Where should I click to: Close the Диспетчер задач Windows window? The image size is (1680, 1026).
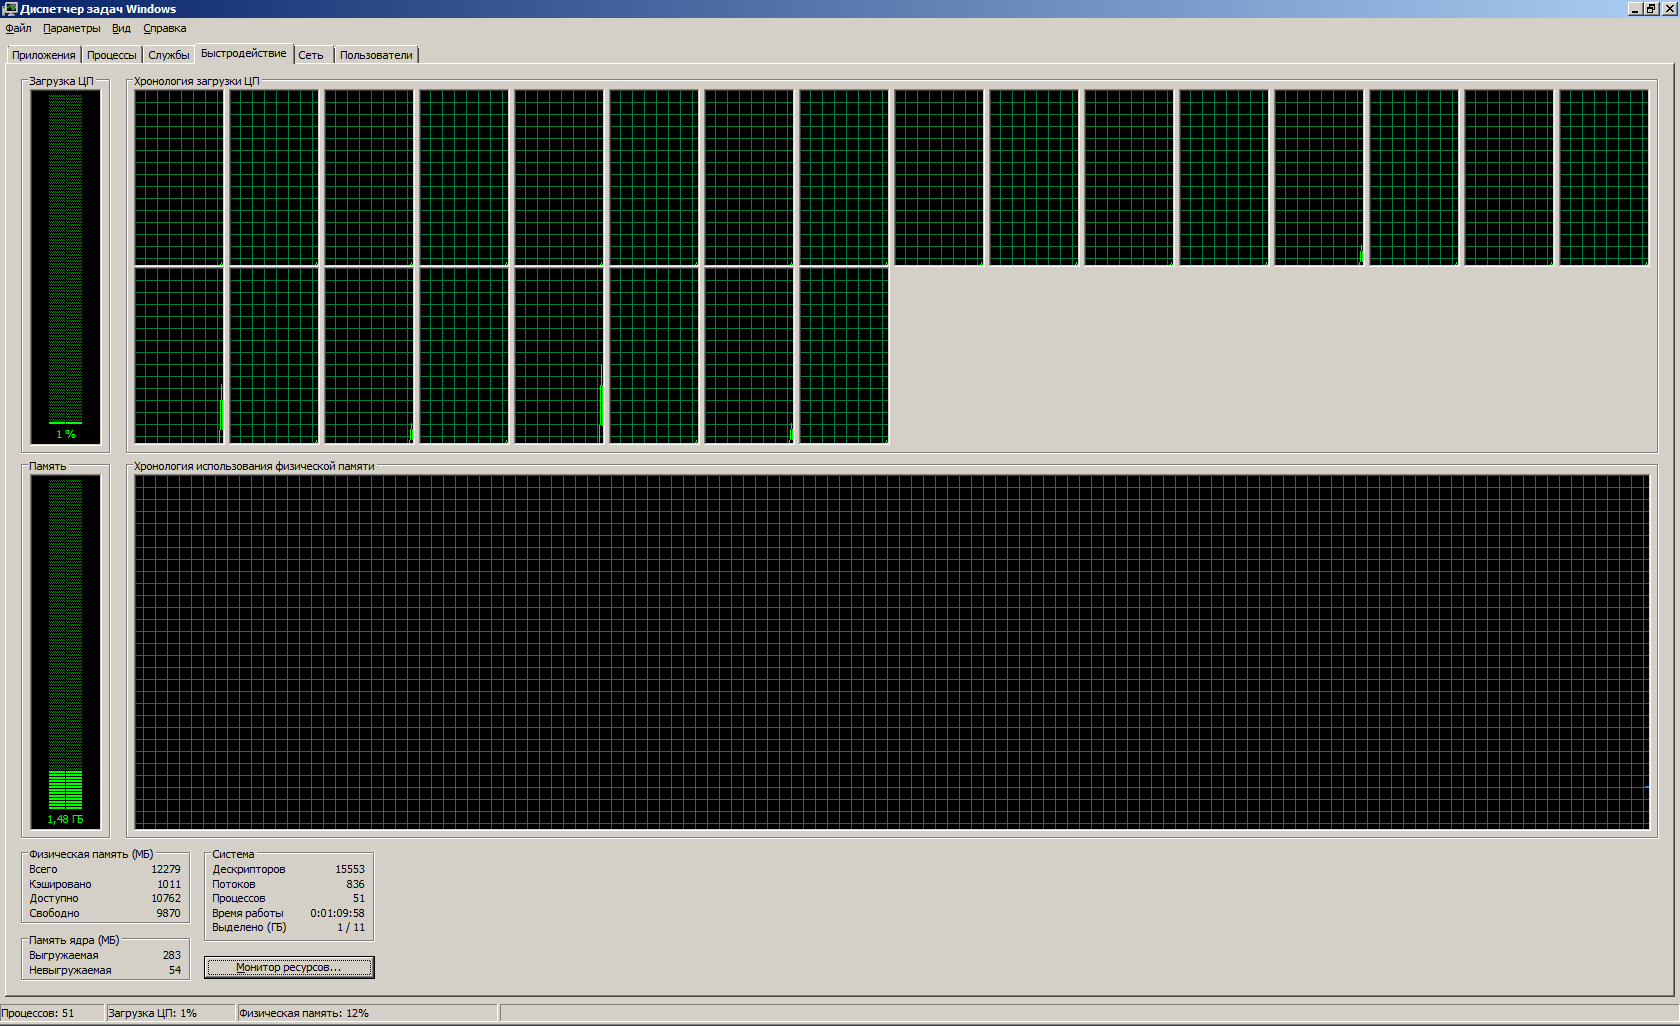[1668, 9]
